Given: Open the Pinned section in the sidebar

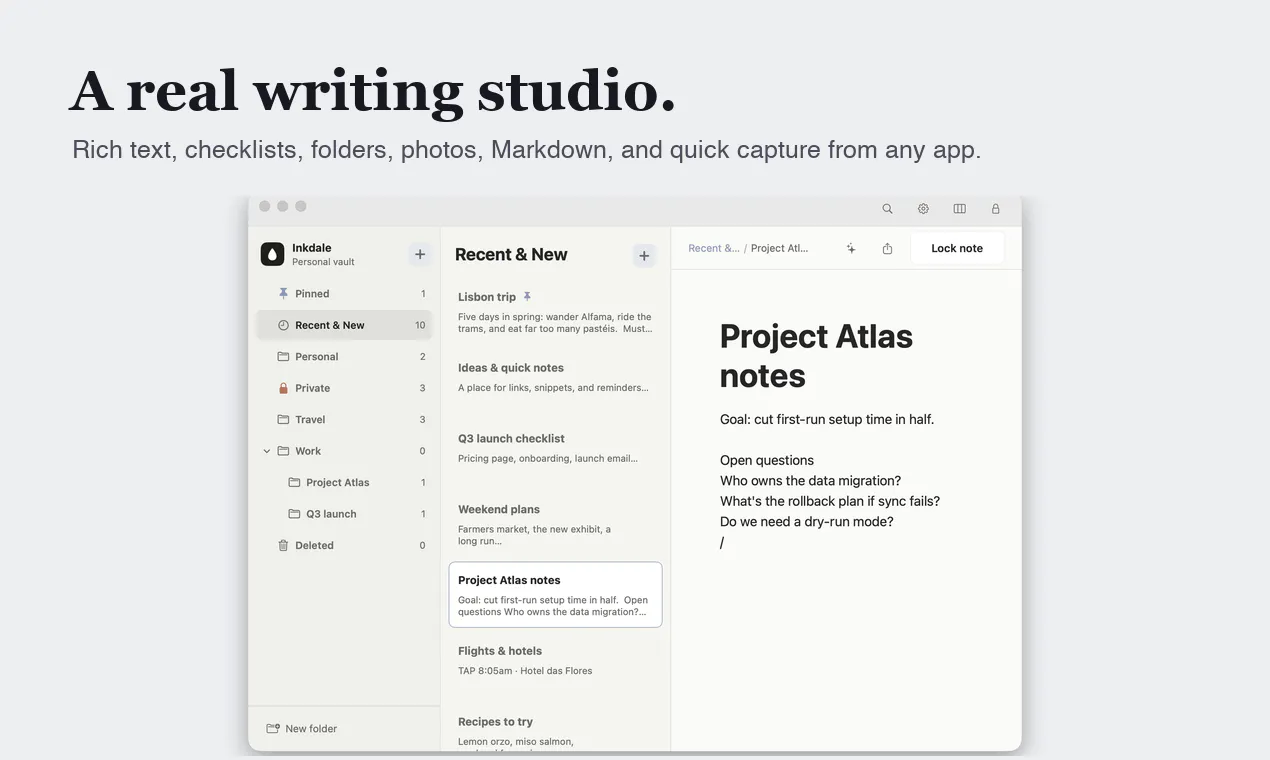Looking at the screenshot, I should pos(344,294).
